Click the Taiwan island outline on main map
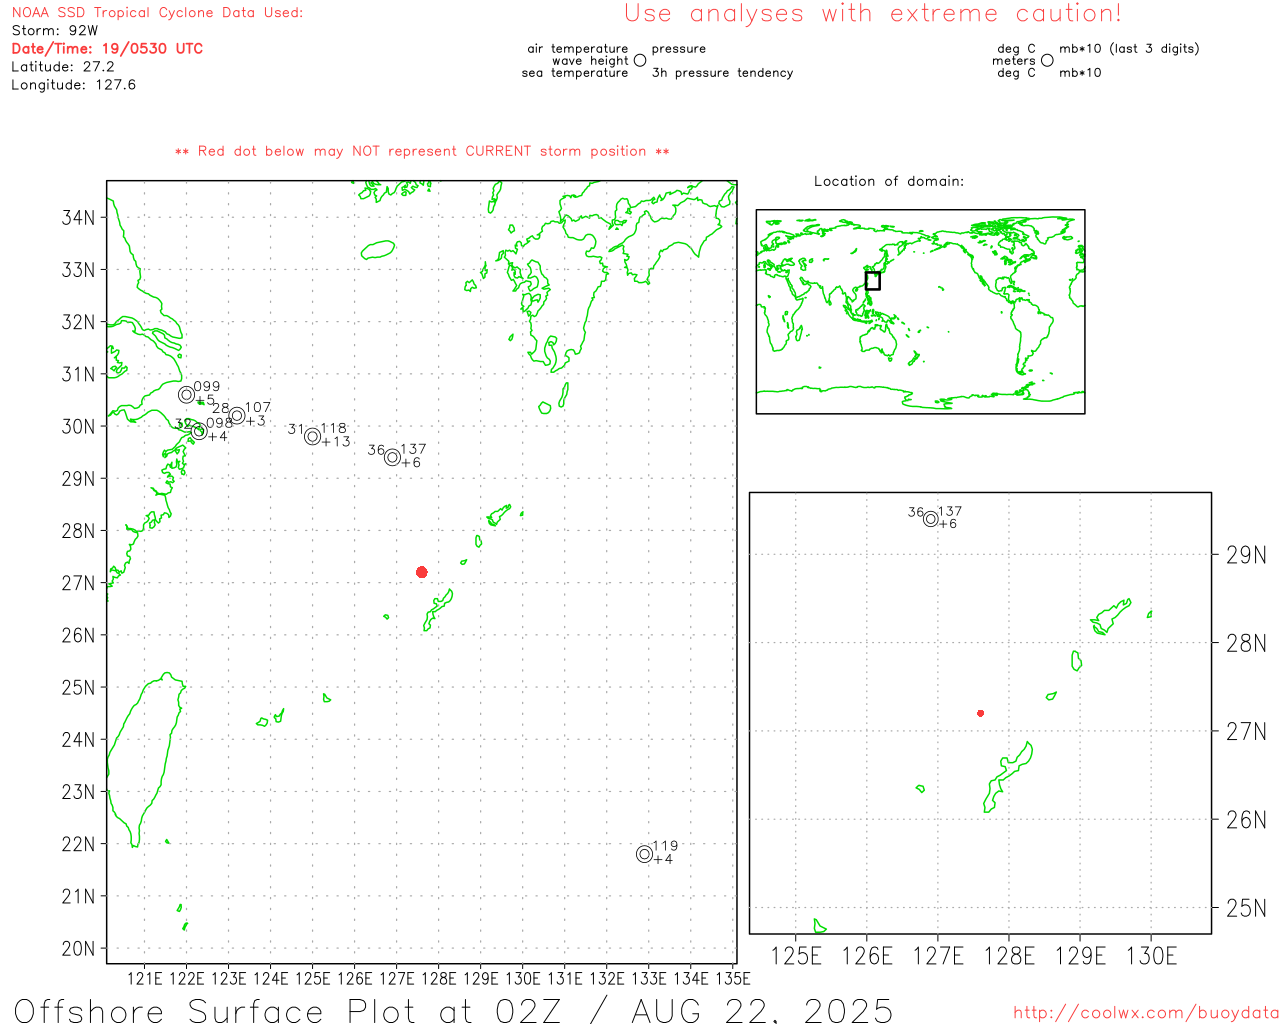1280x1024 pixels. [145, 760]
